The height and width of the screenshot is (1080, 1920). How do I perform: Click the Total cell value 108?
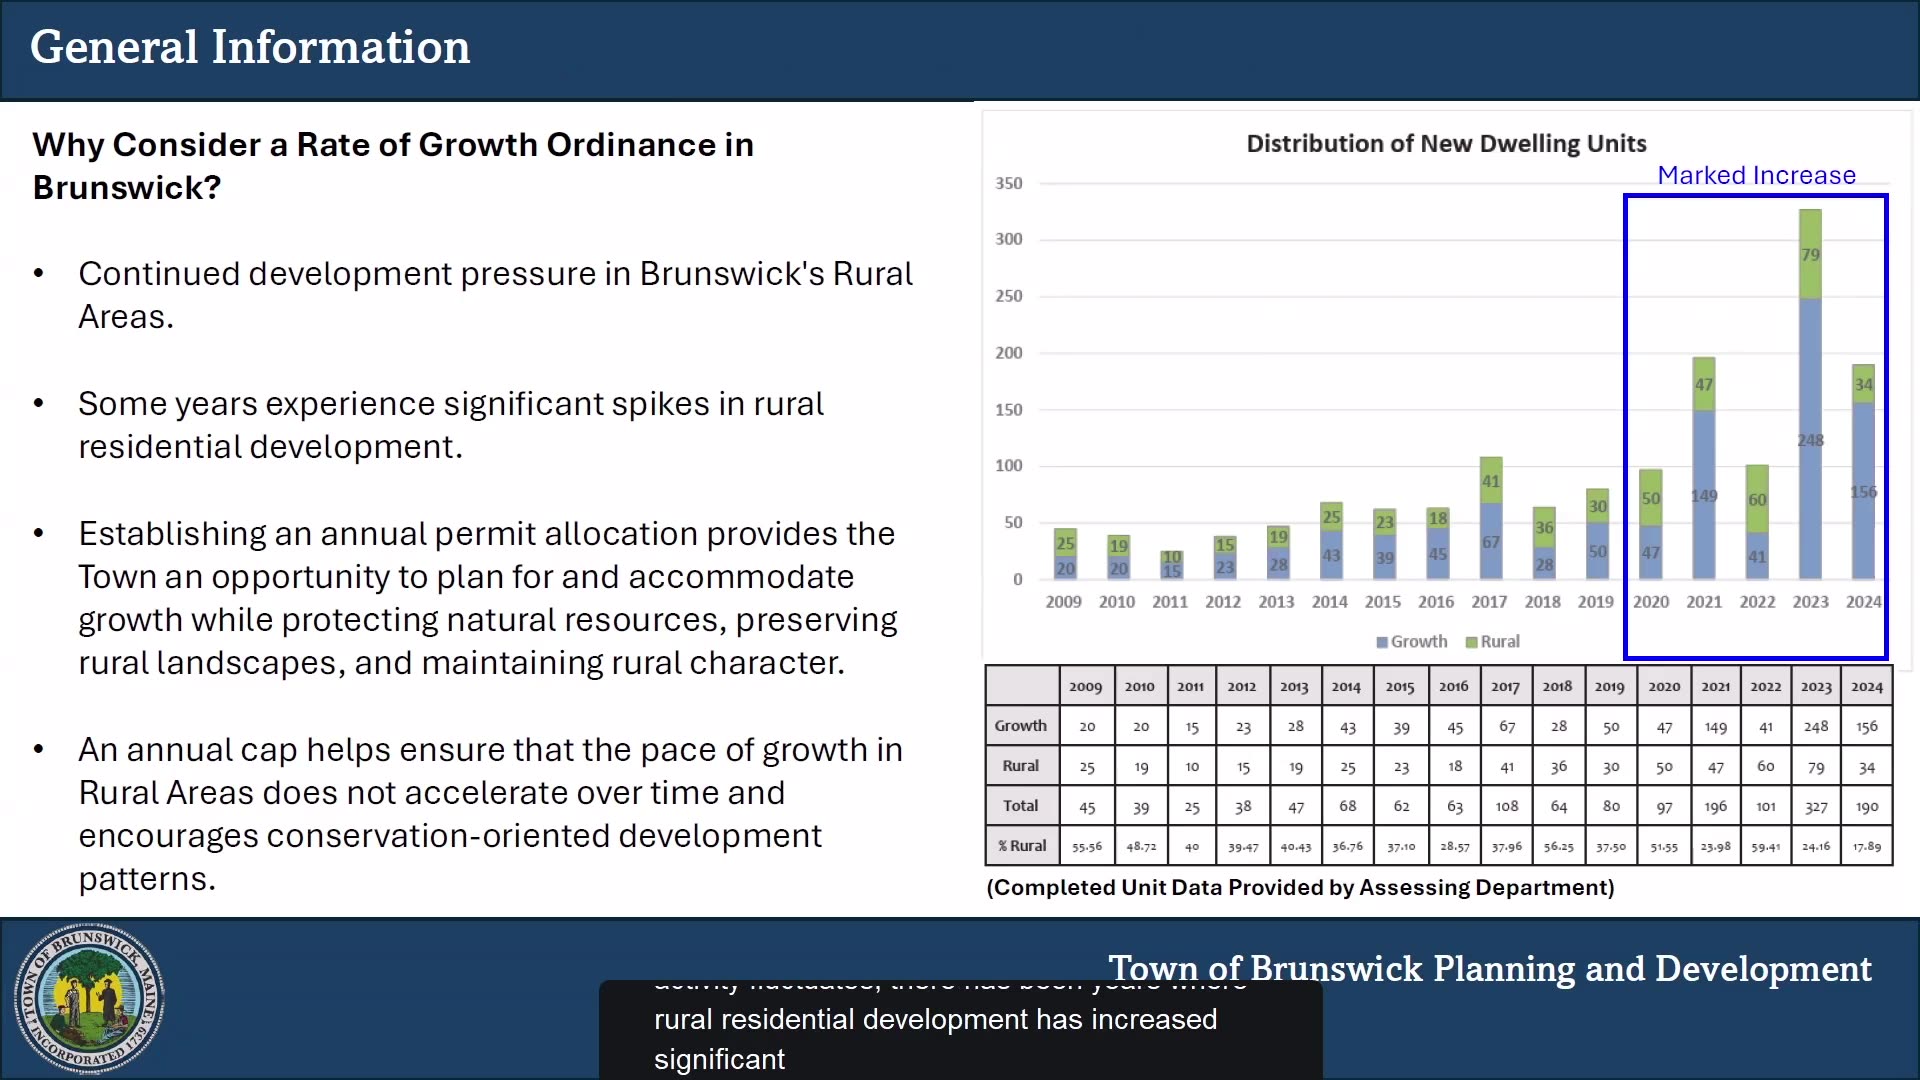tap(1507, 807)
